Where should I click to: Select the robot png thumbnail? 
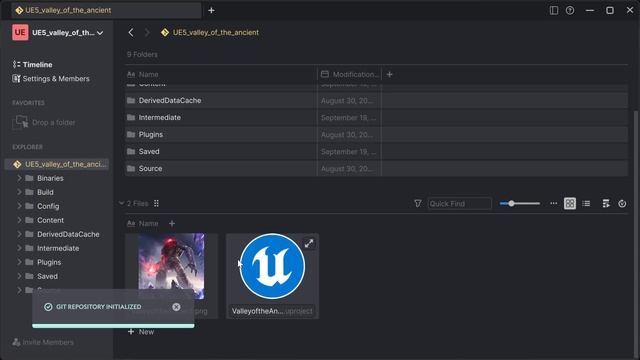tap(171, 266)
